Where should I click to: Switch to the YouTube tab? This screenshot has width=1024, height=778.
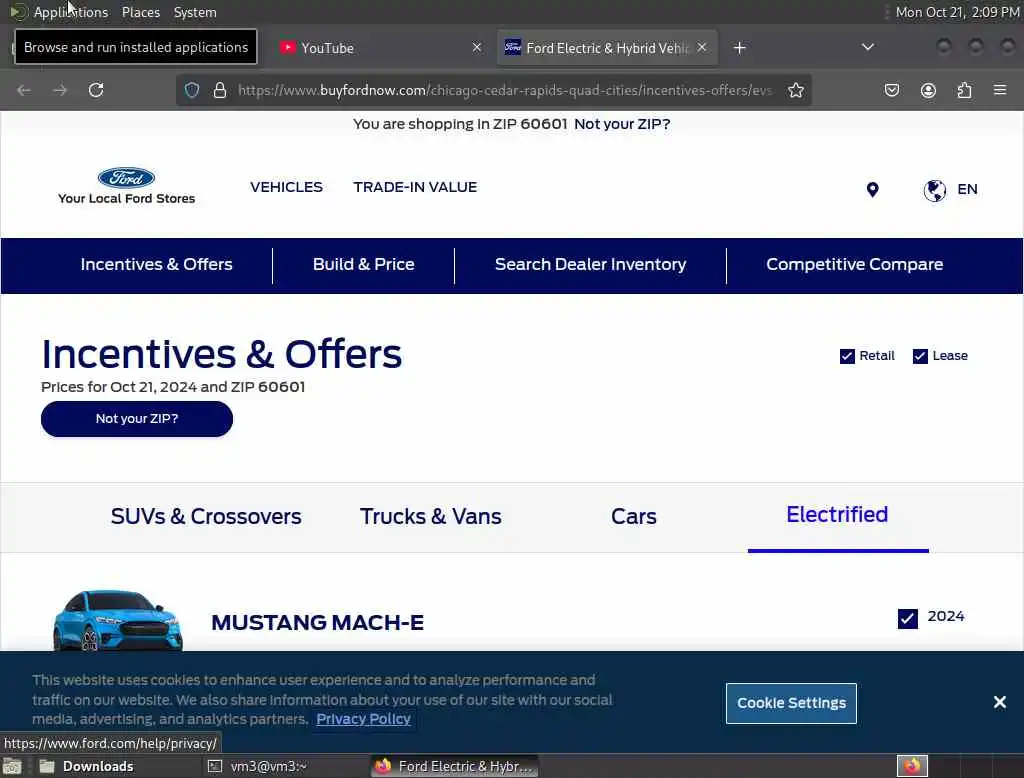coord(380,48)
